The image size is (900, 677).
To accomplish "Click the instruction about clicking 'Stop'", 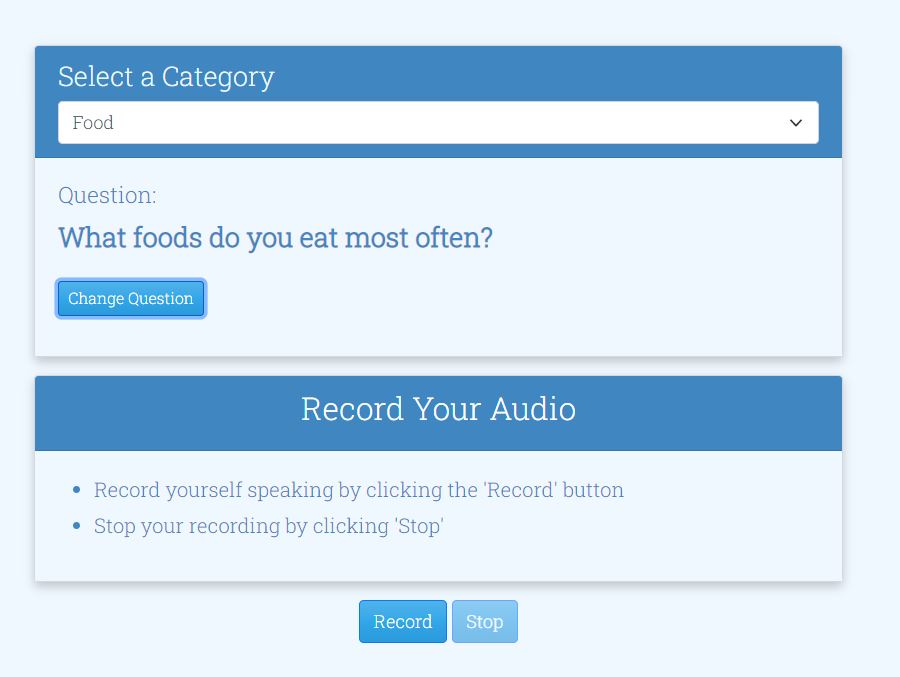I will coord(269,526).
